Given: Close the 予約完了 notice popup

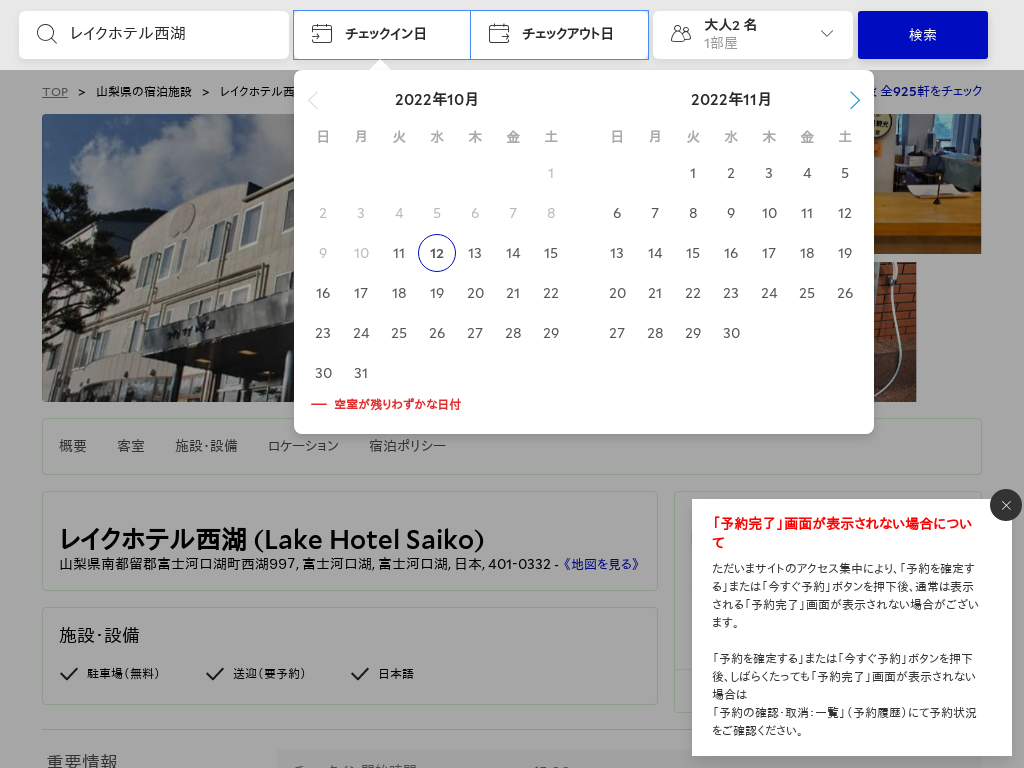Looking at the screenshot, I should tap(1006, 505).
